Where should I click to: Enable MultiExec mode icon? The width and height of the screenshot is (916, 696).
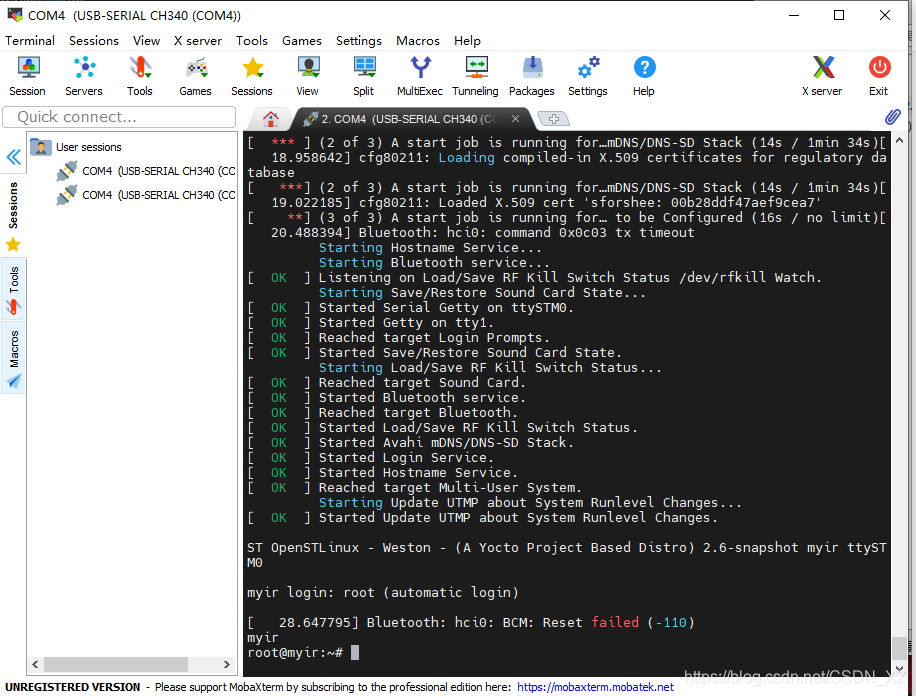click(419, 76)
